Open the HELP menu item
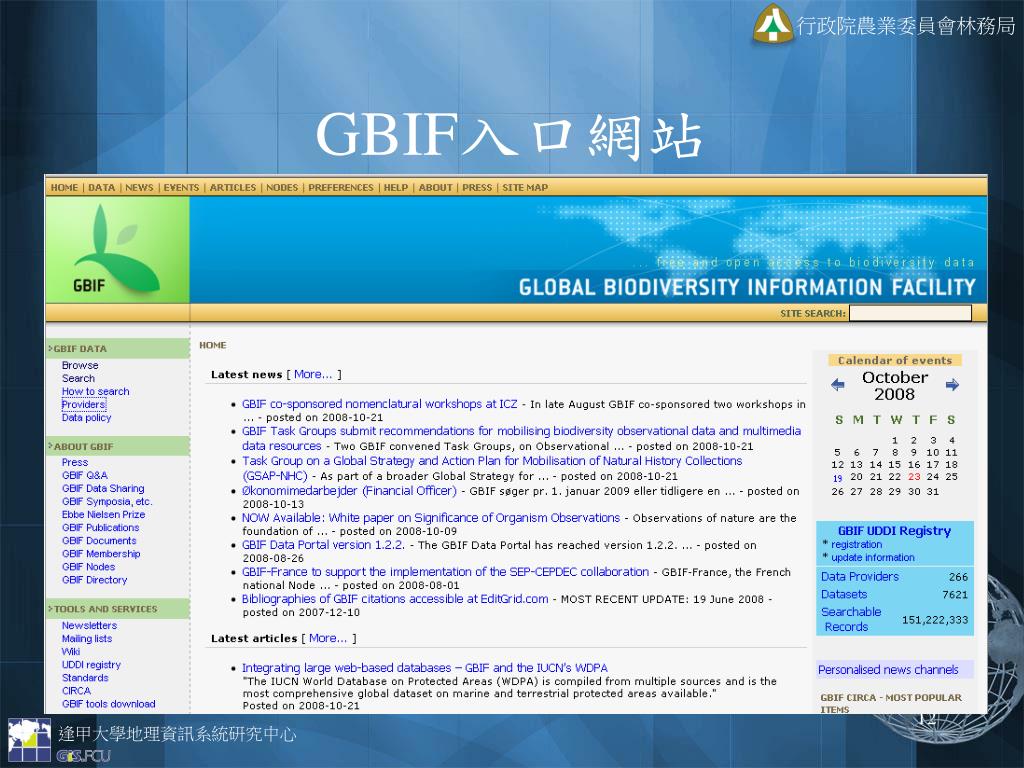 [x=396, y=187]
